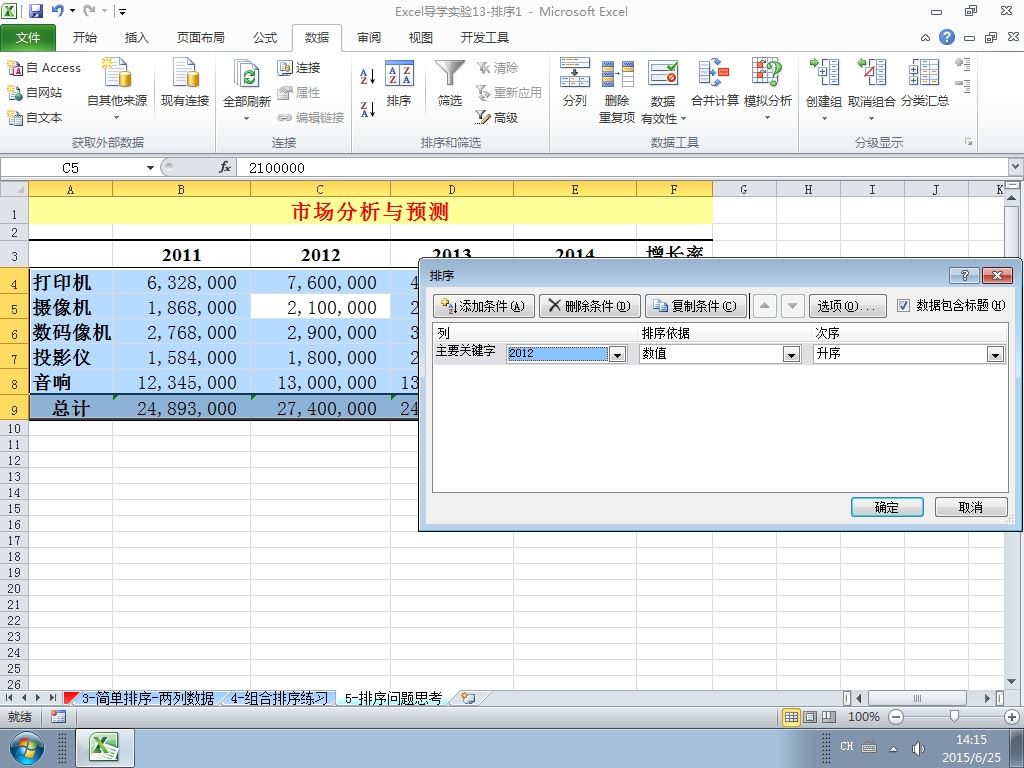Click the Save icon in quick access toolbar
Viewport: 1024px width, 768px height.
click(36, 11)
